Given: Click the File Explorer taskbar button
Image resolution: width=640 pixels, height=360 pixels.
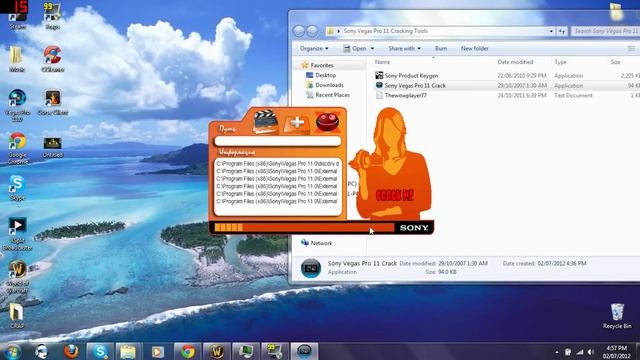Looking at the screenshot, I should (128, 351).
